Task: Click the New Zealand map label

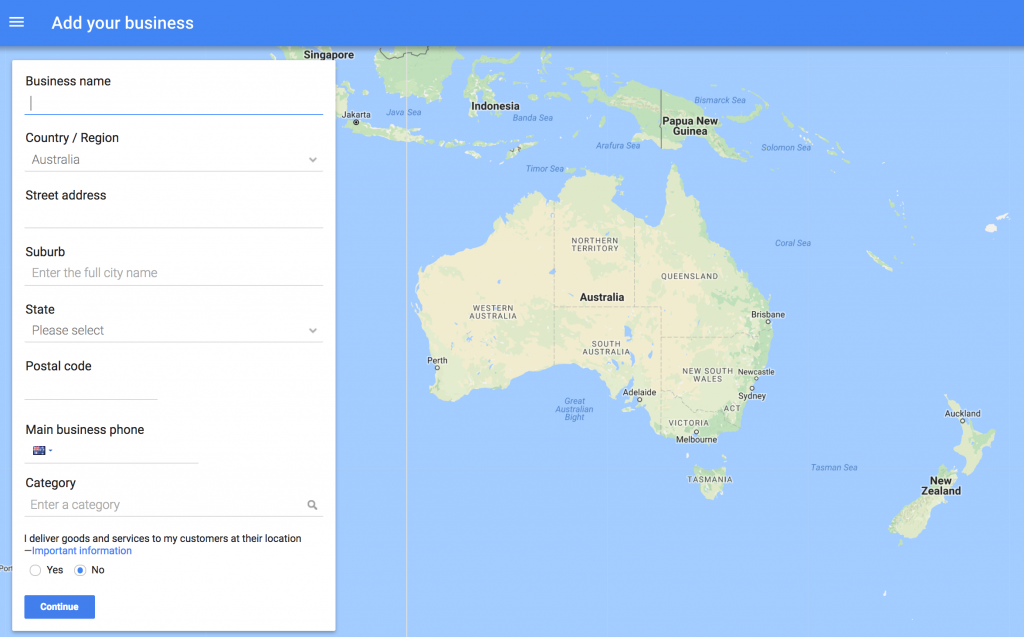Action: (x=941, y=486)
